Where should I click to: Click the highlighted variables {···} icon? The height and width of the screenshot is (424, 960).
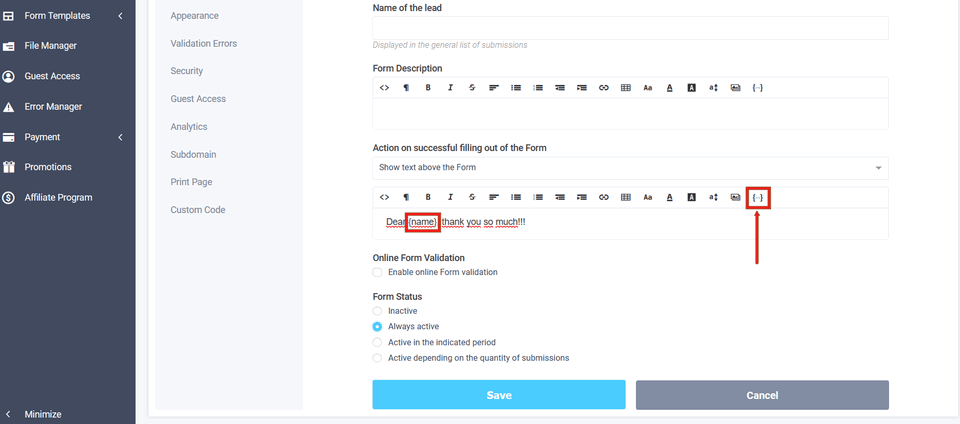pyautogui.click(x=758, y=198)
